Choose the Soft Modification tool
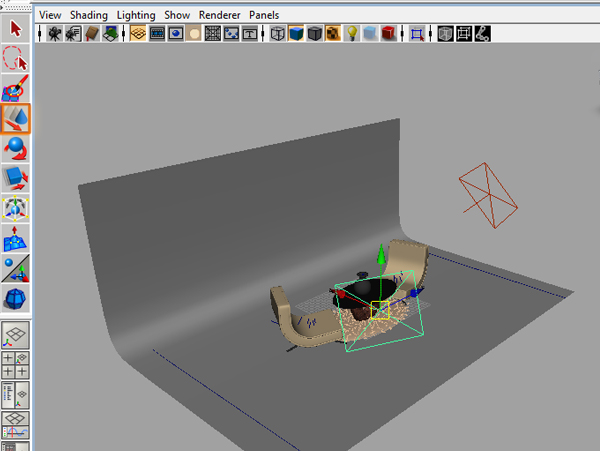 [16, 239]
